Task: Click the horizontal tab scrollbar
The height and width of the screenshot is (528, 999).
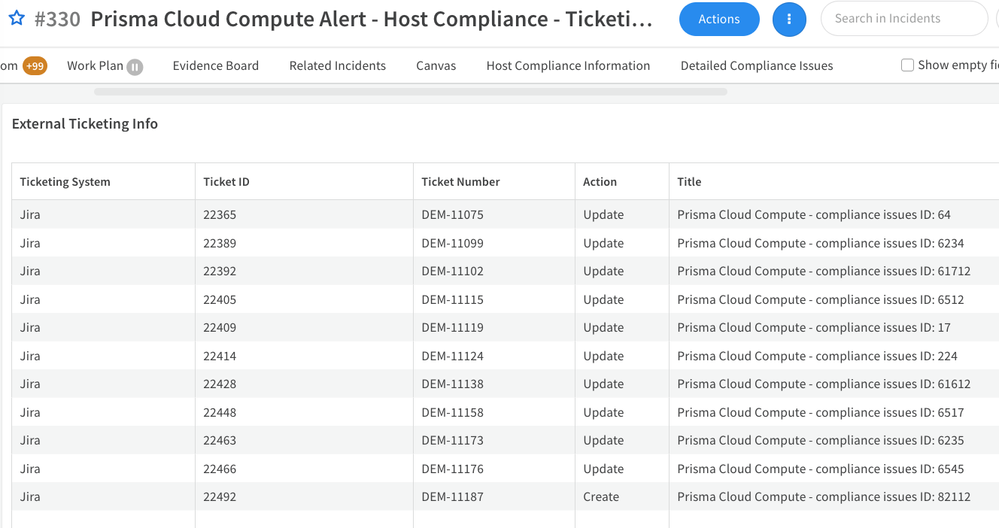Action: pos(410,91)
